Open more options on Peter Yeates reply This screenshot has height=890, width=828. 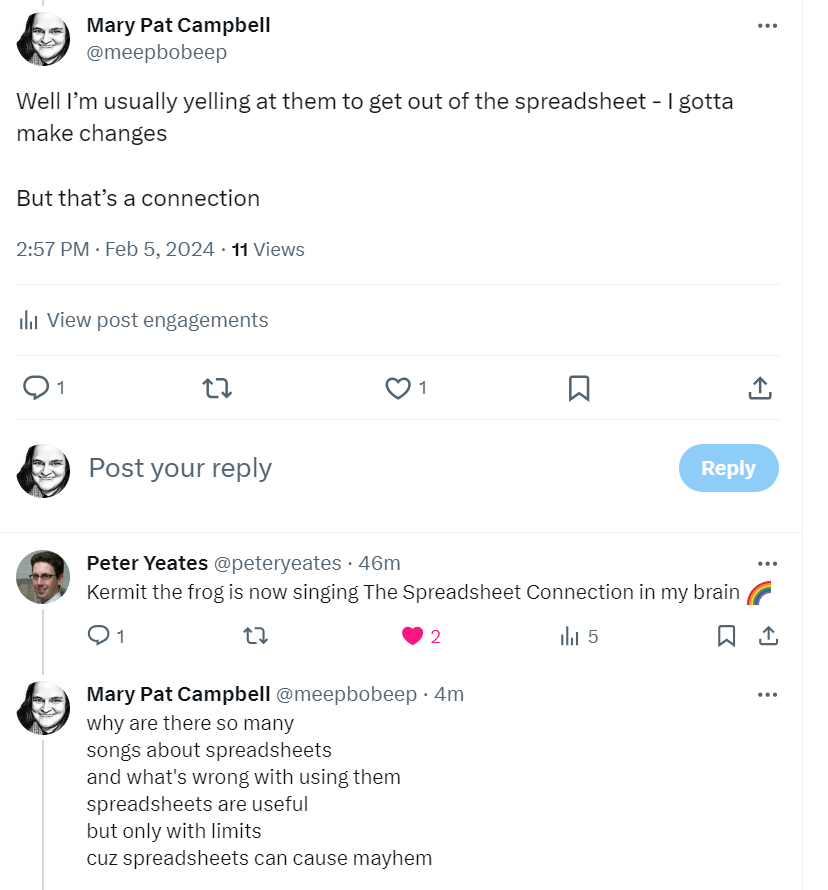tap(767, 564)
